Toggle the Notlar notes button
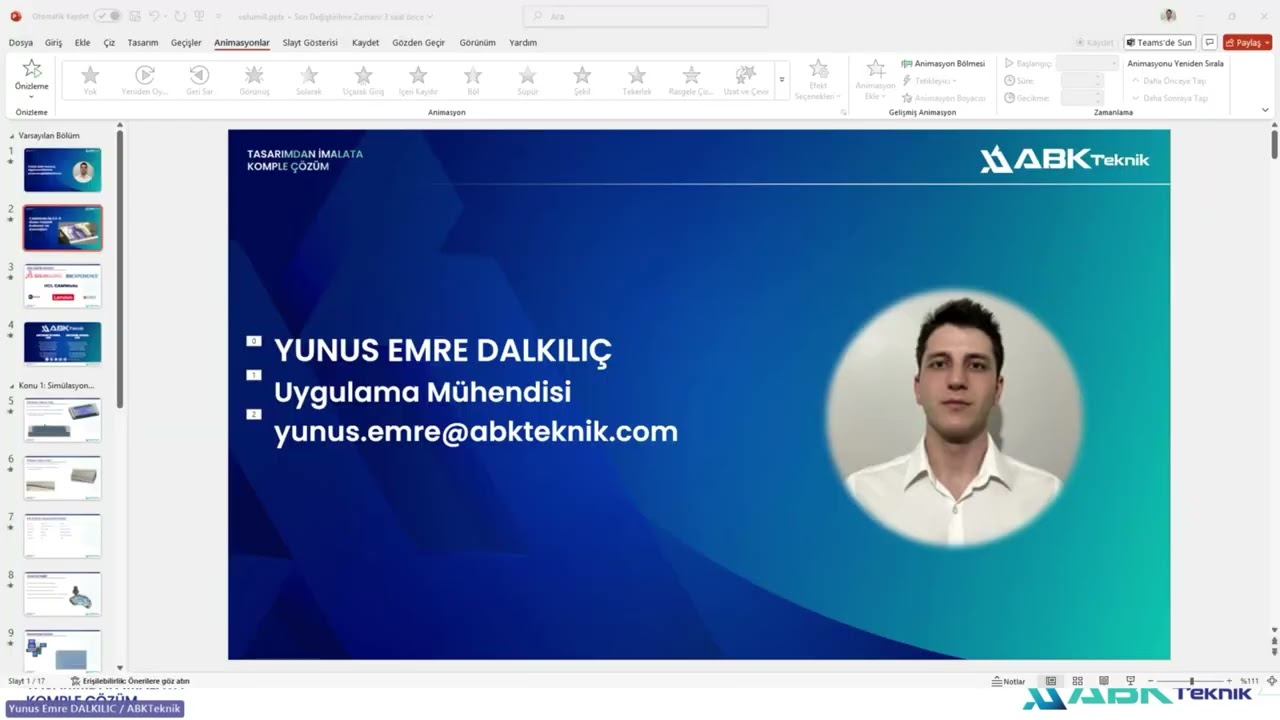The image size is (1280, 720). click(1008, 681)
